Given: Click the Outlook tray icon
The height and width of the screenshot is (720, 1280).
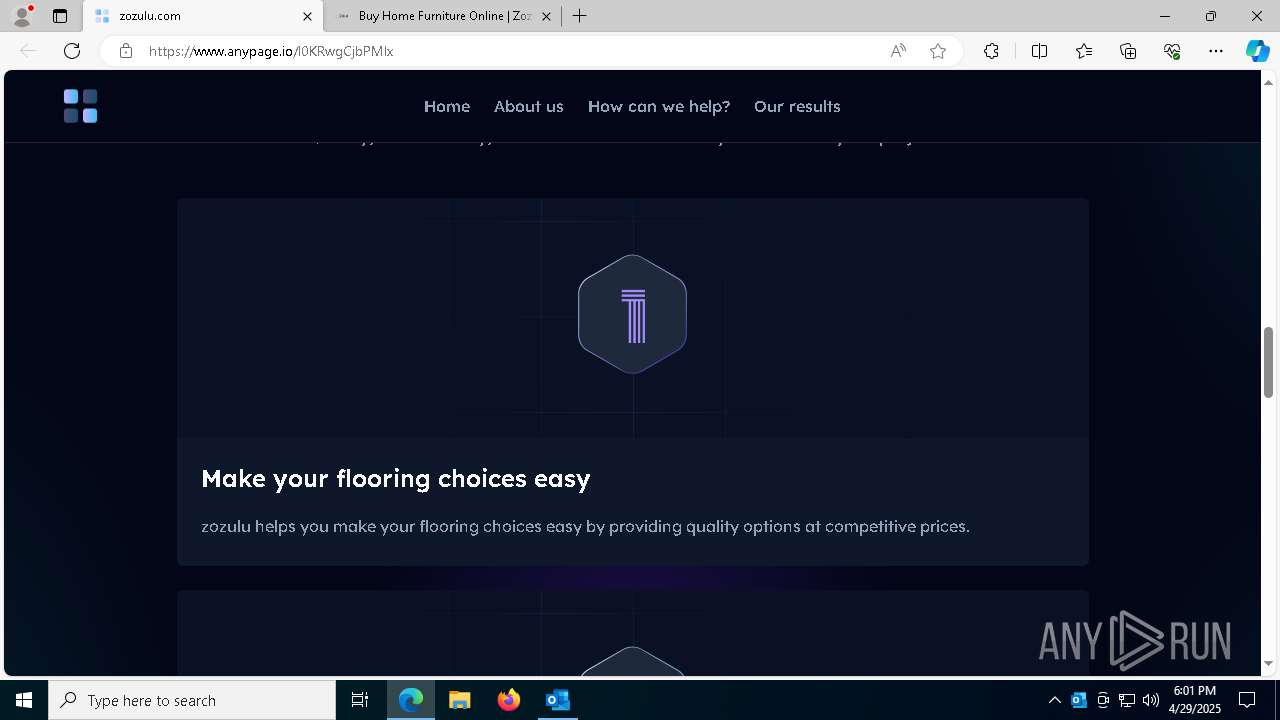Looking at the screenshot, I should [x=1079, y=700].
